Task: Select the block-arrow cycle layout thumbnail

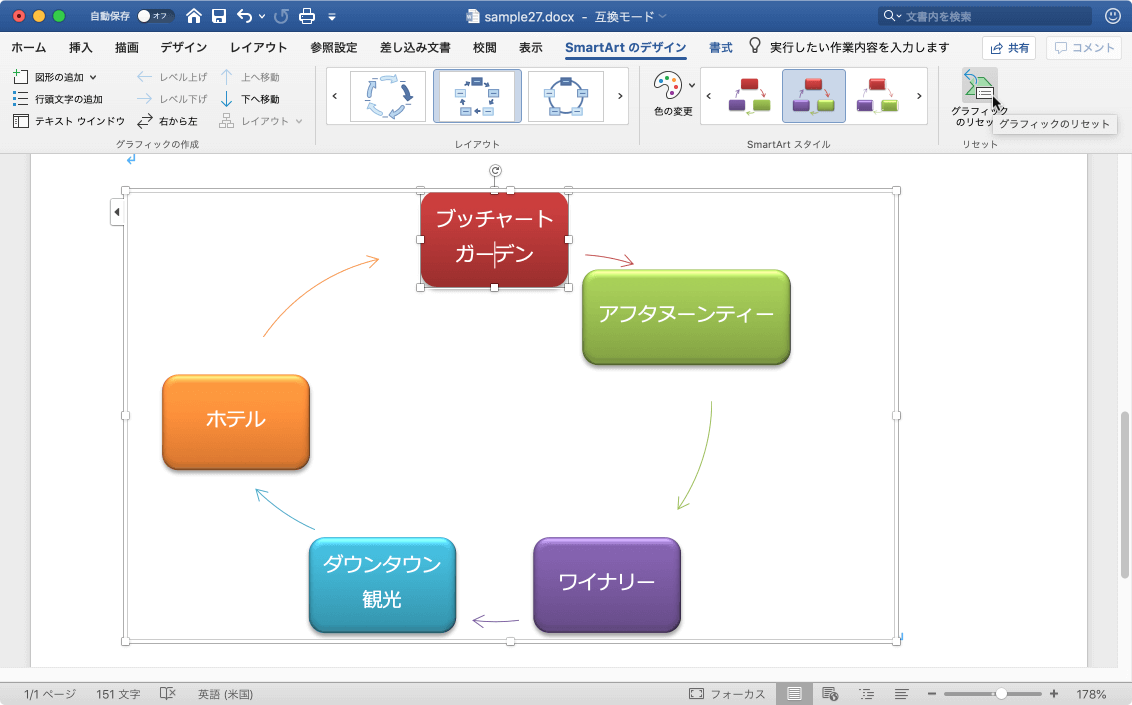Action: click(x=388, y=96)
